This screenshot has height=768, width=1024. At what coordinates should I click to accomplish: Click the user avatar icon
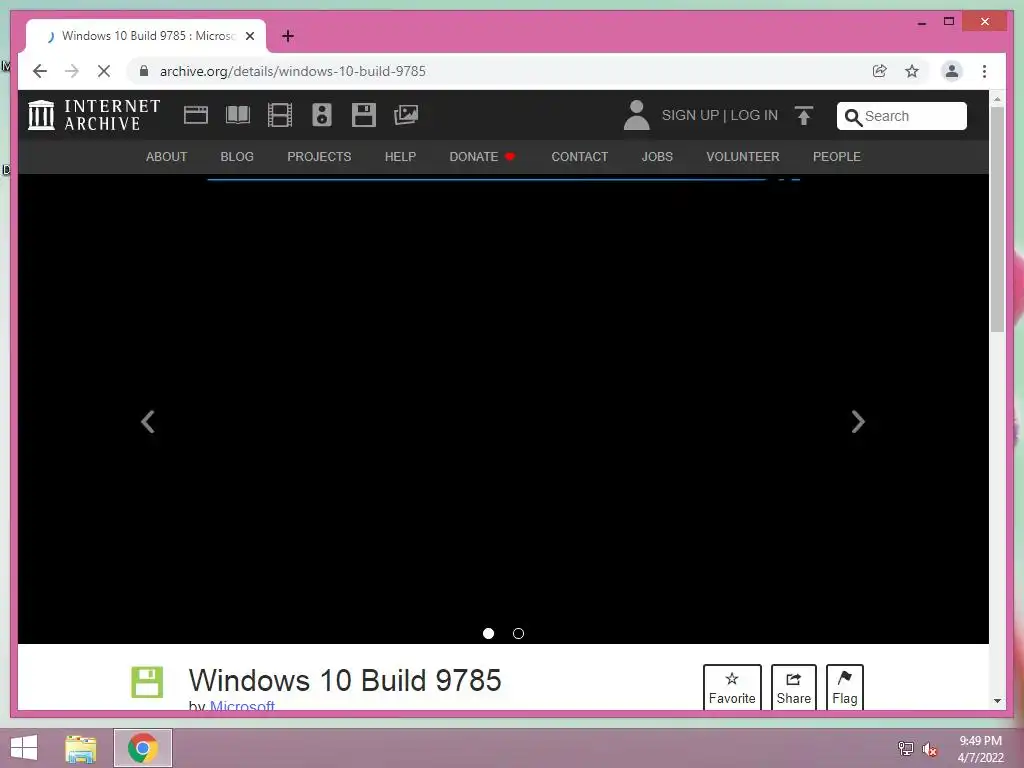pyautogui.click(x=636, y=116)
